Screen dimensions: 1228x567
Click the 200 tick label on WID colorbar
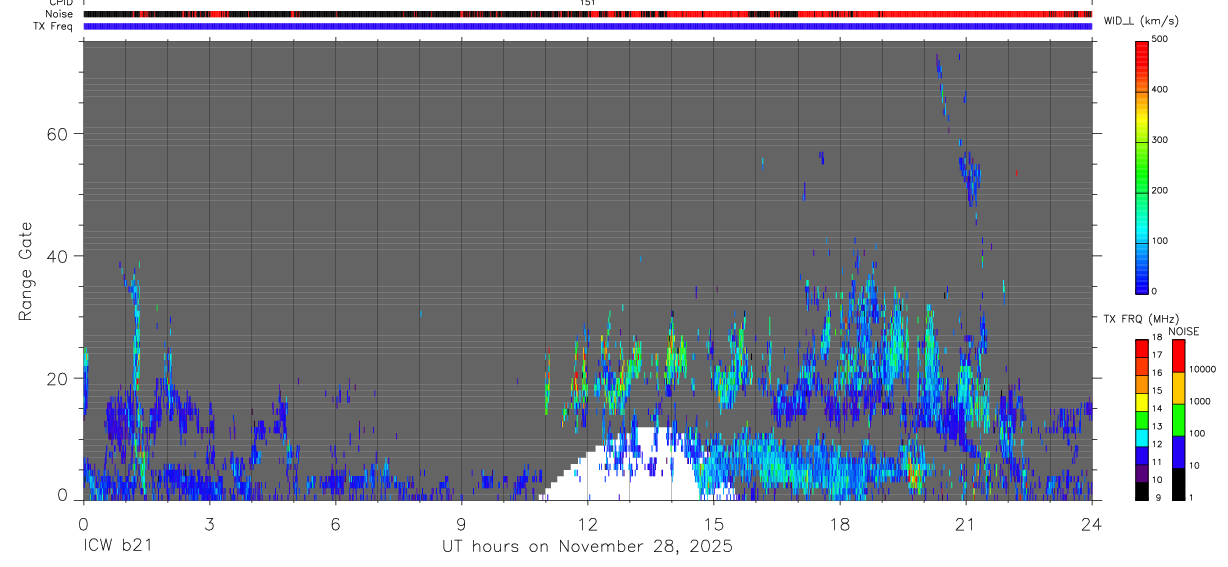1160,190
